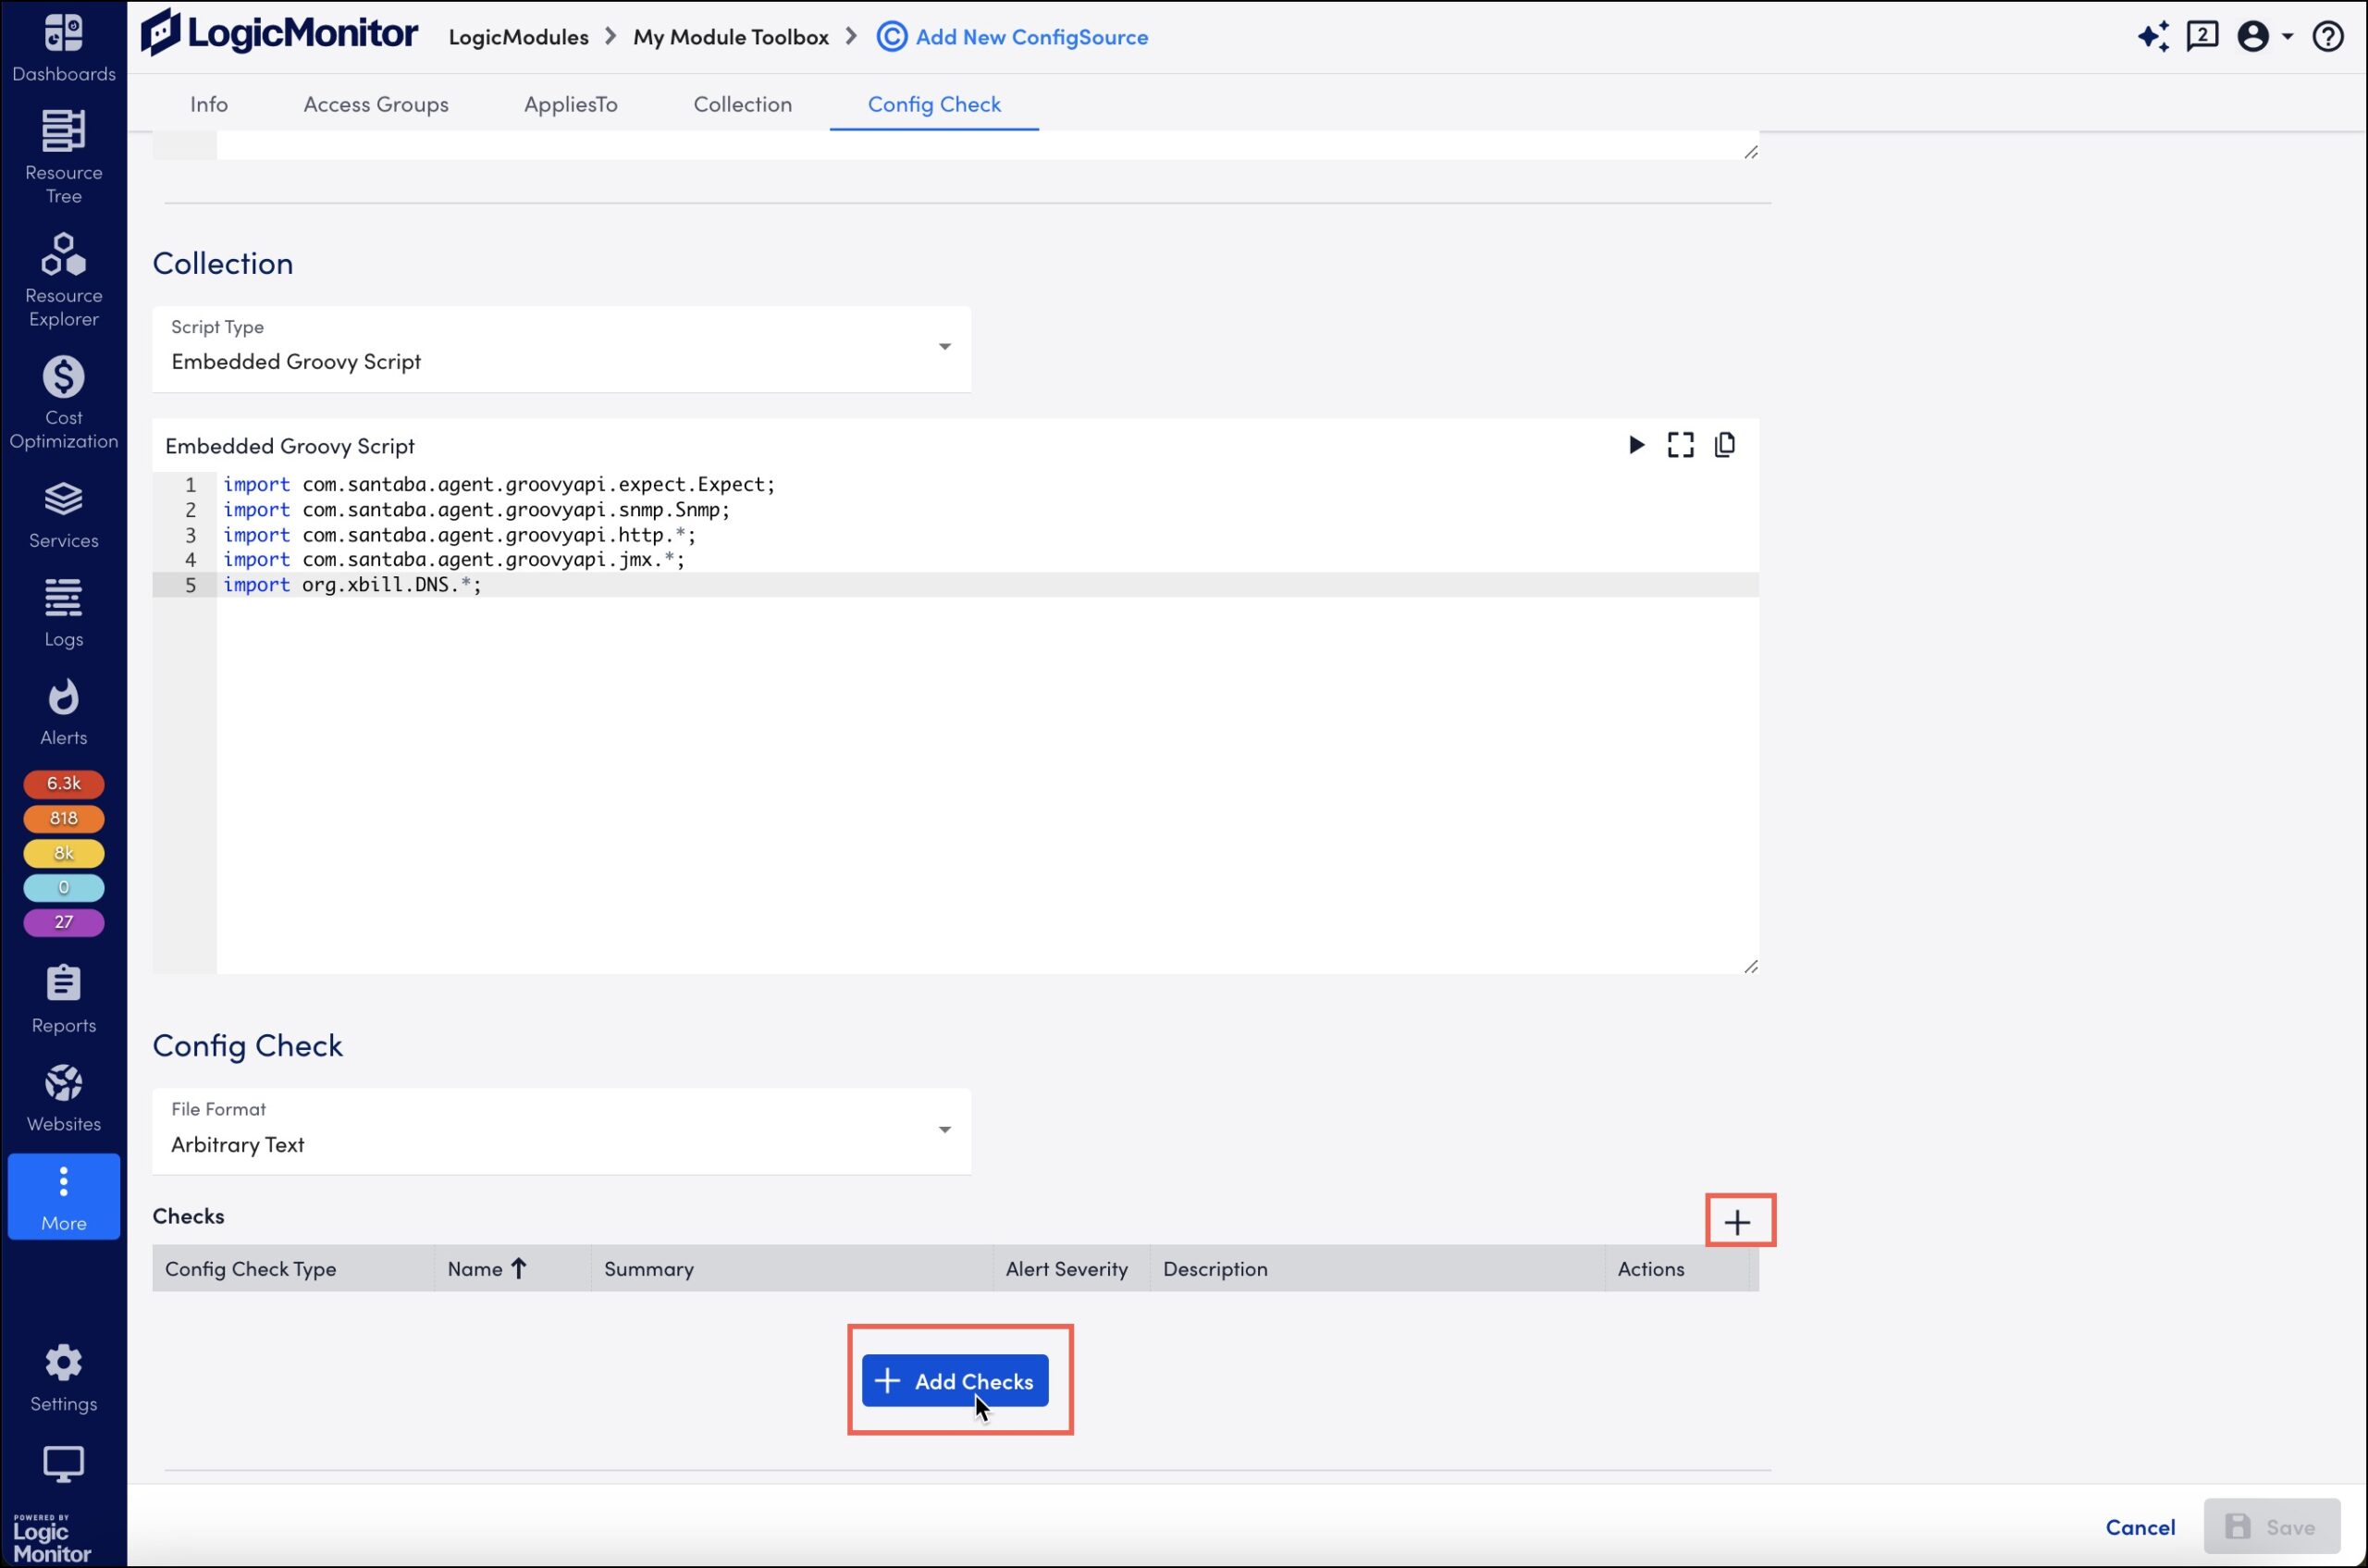Open the Resource Tree panel
This screenshot has width=2368, height=1568.
[63, 157]
